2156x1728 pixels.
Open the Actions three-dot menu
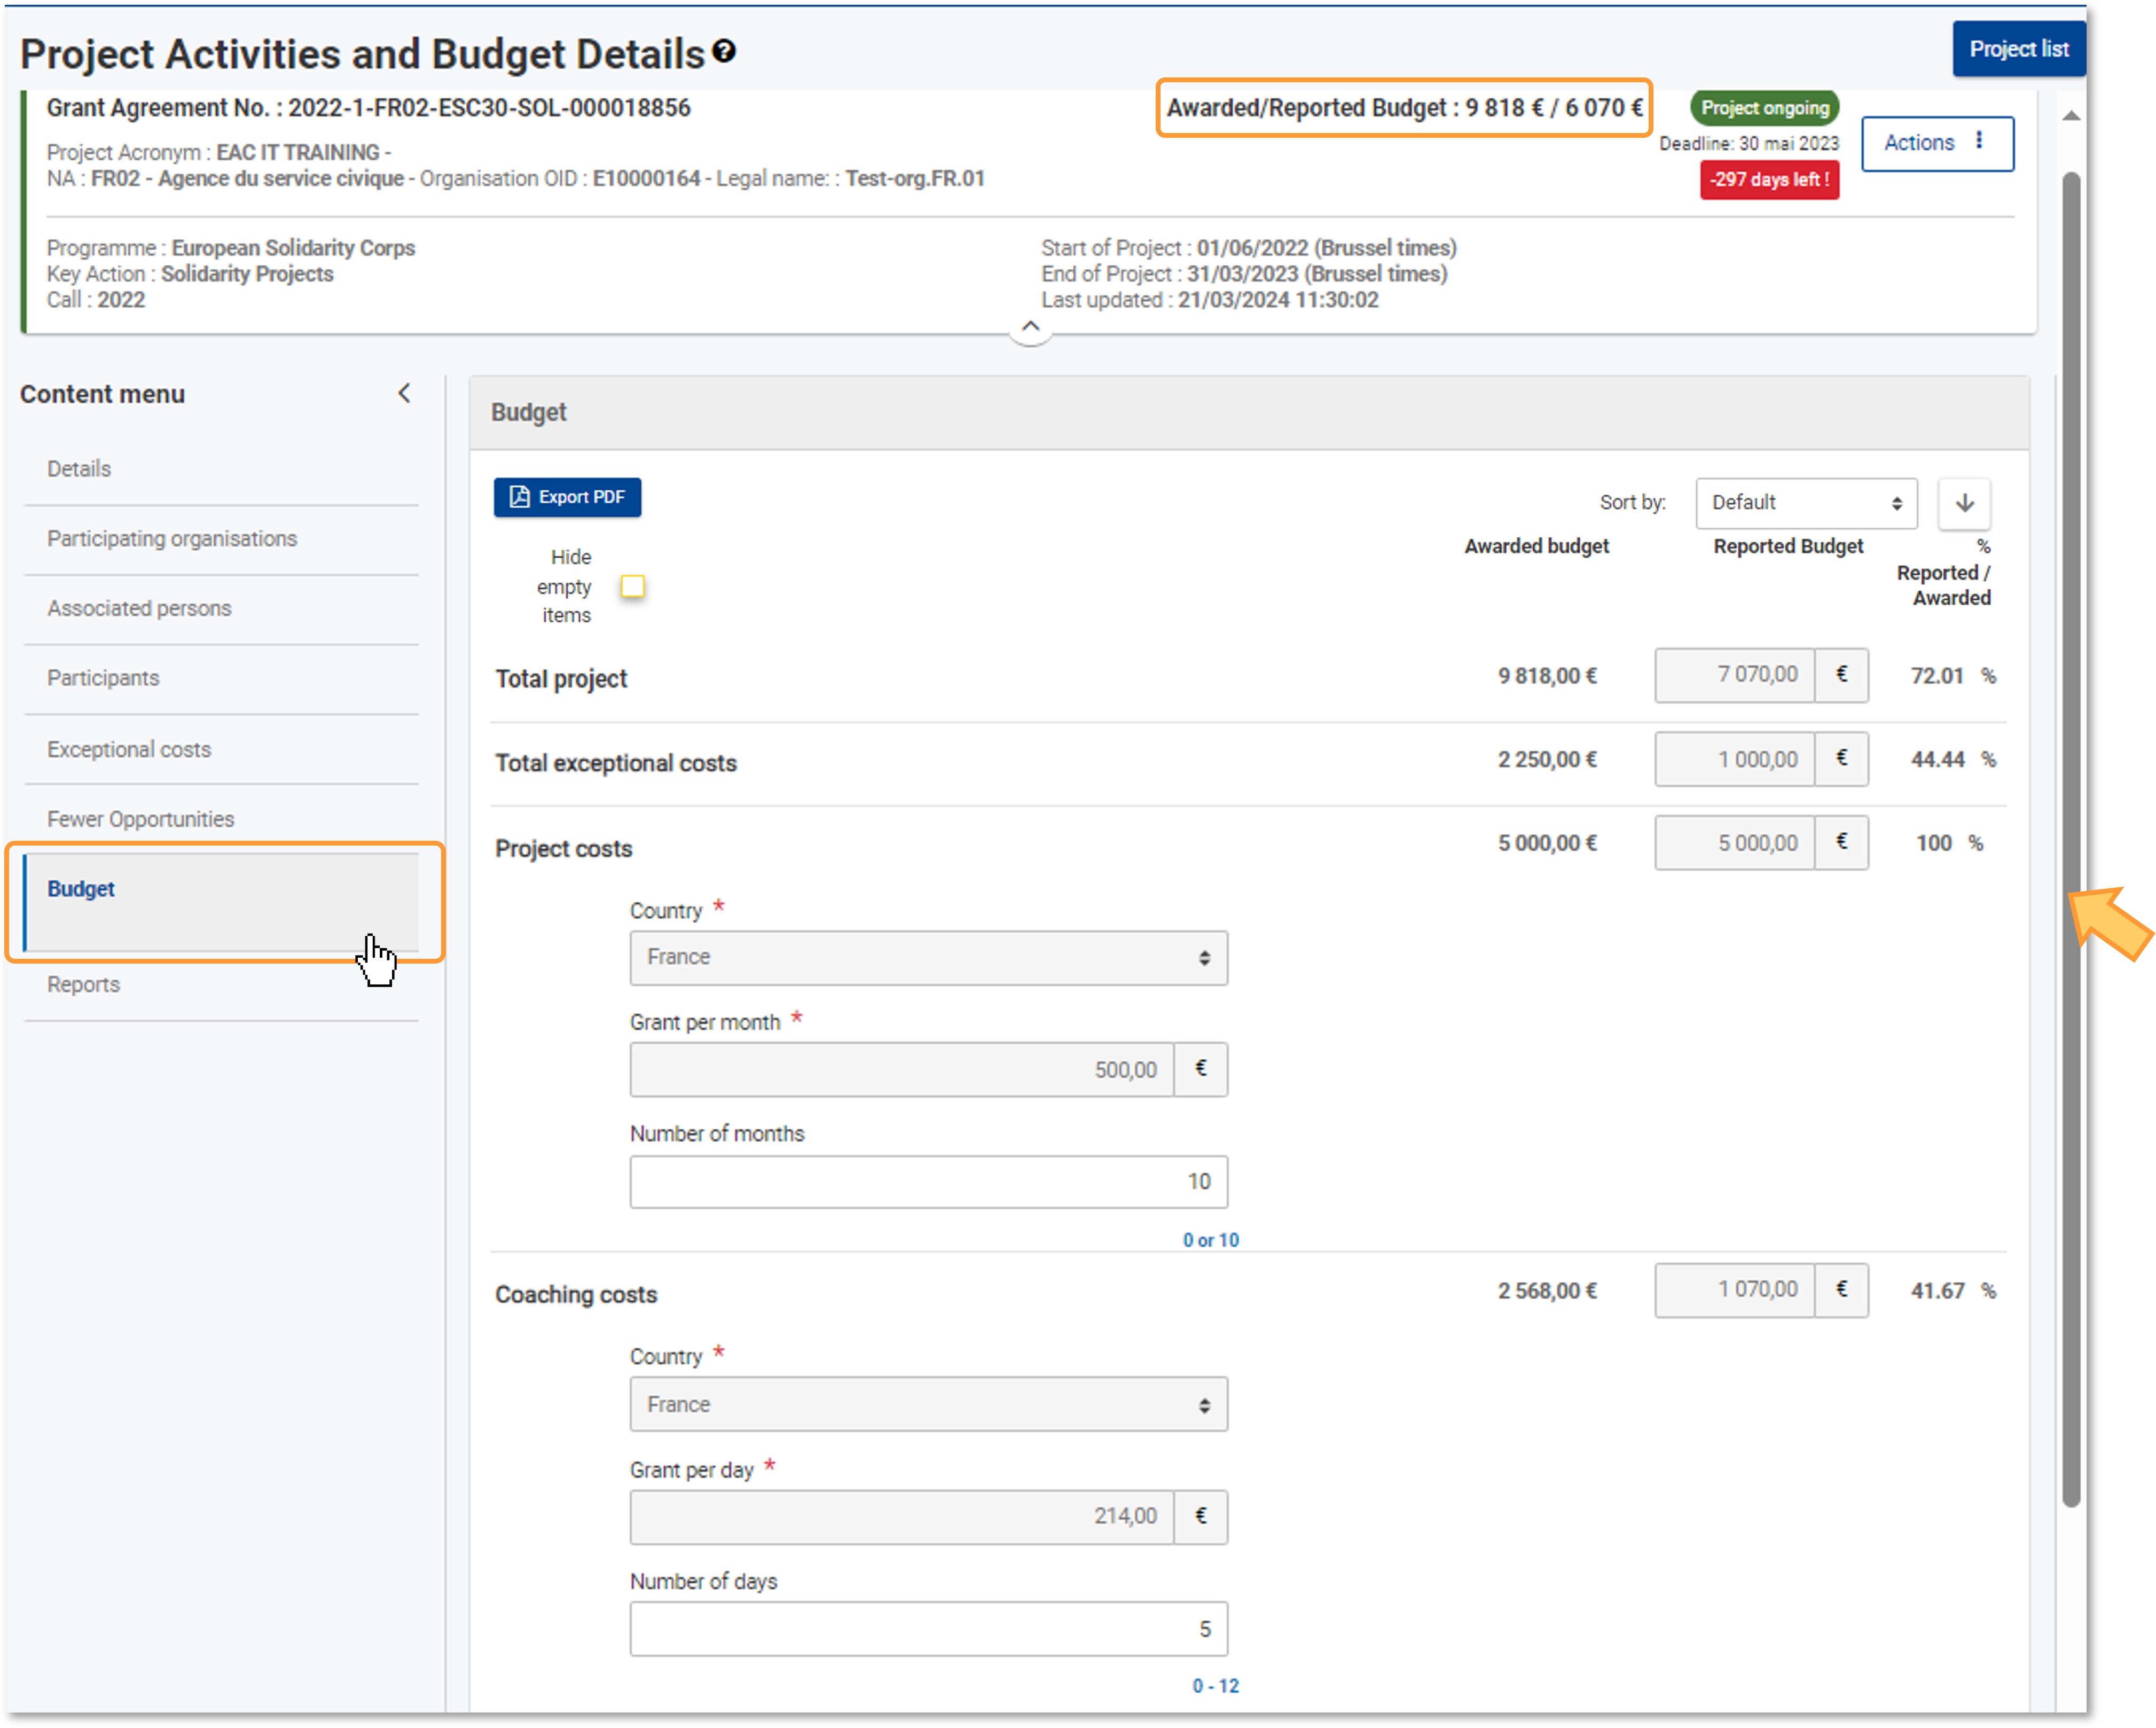click(x=1937, y=143)
